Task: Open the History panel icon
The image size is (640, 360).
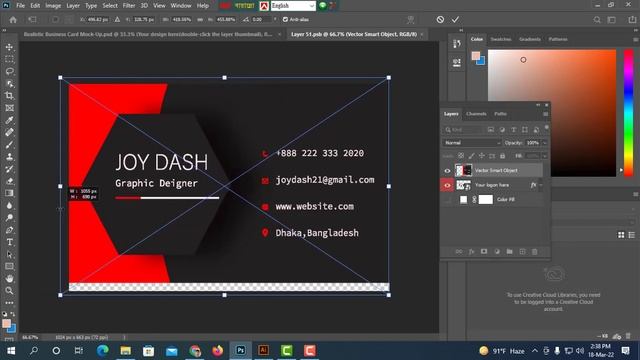Action: [x=457, y=44]
